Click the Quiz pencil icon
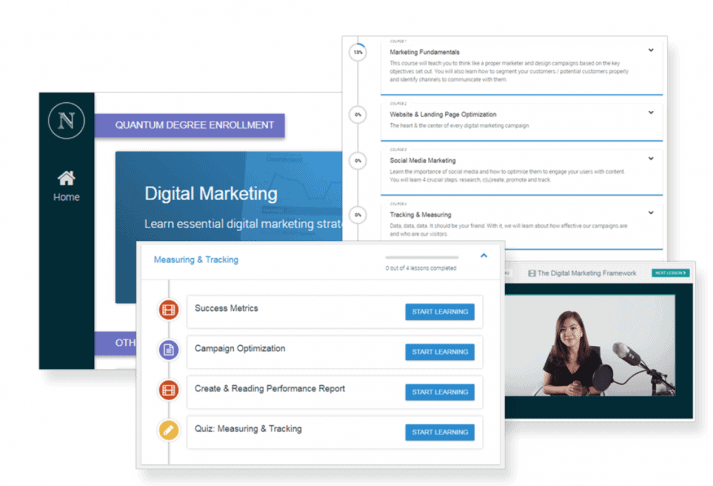This screenshot has height=486, width=713. tap(167, 431)
